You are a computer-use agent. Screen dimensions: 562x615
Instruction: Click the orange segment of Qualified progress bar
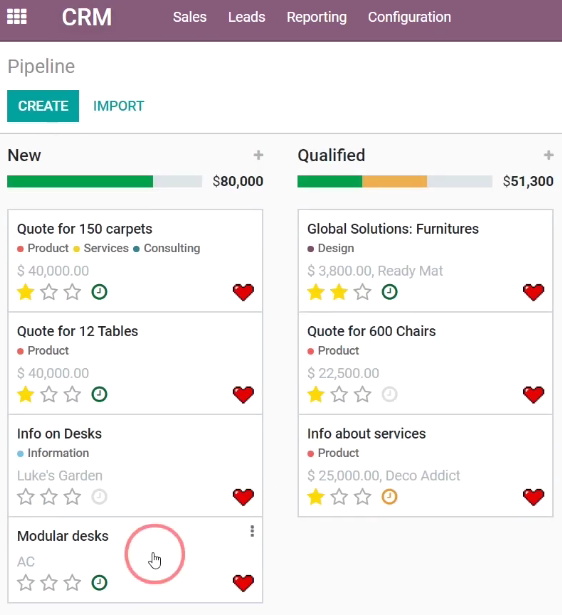click(x=395, y=181)
